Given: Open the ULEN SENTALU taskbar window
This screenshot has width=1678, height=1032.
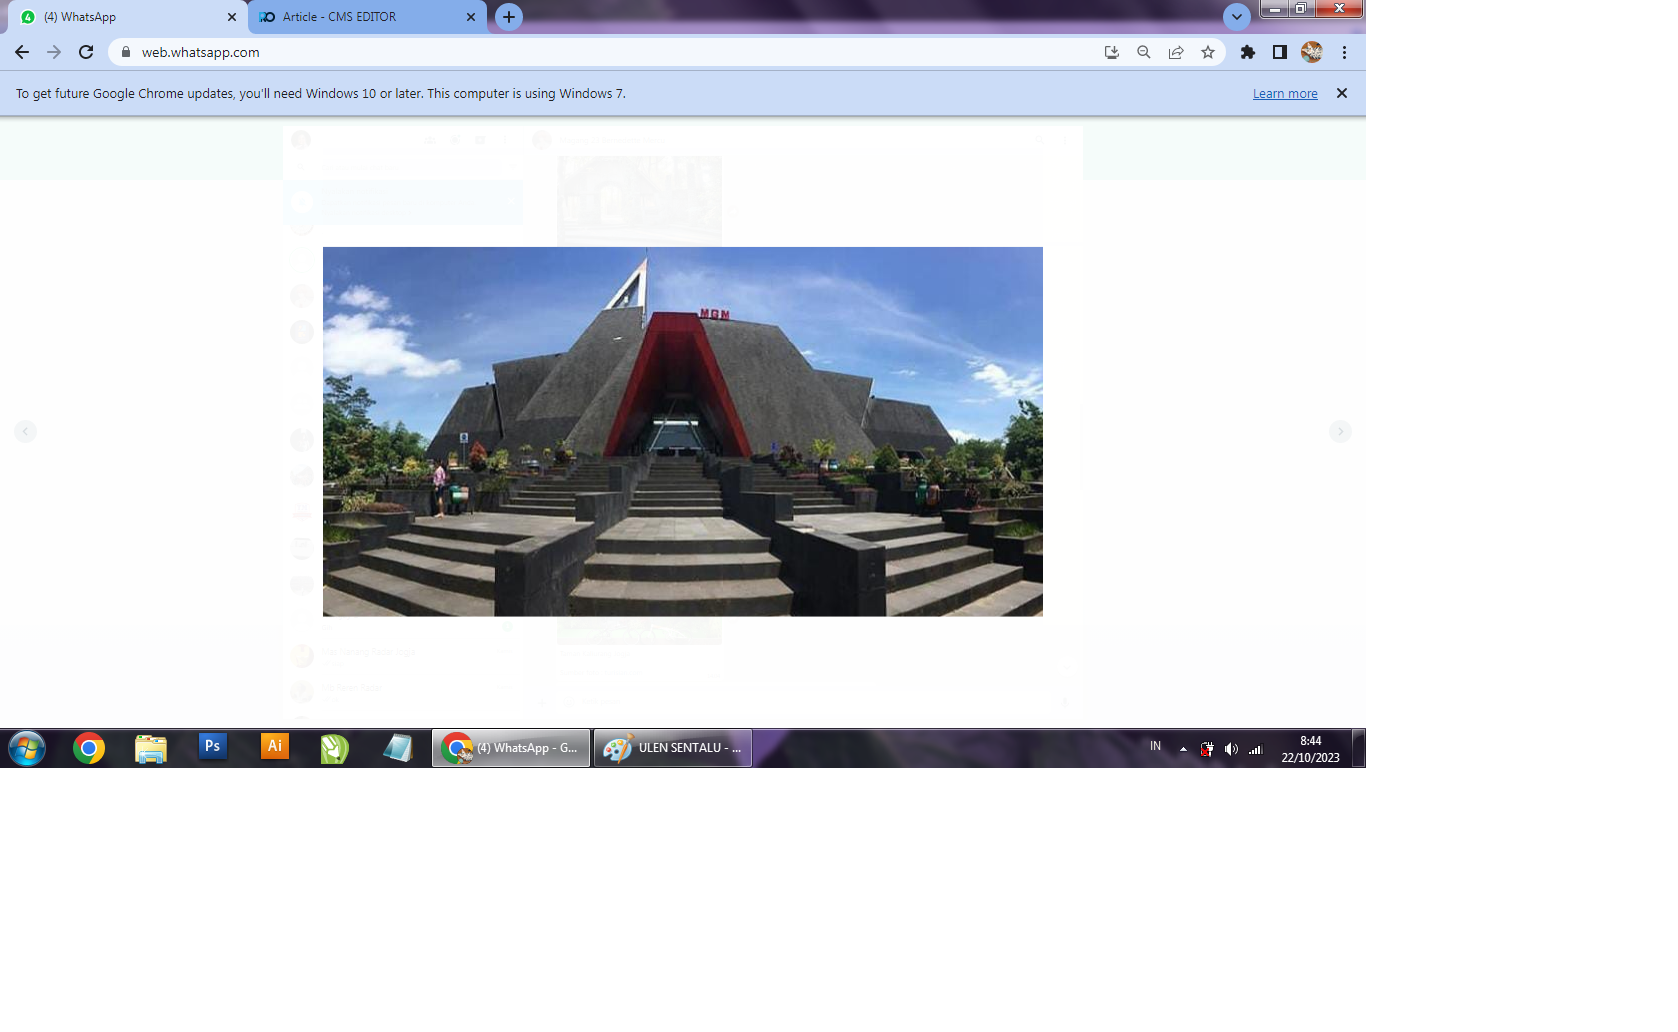Looking at the screenshot, I should coord(673,748).
